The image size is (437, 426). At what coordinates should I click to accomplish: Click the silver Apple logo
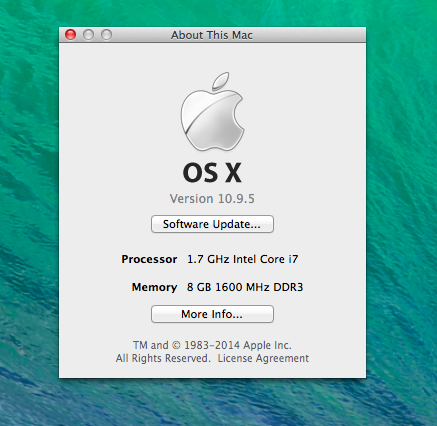[x=212, y=111]
